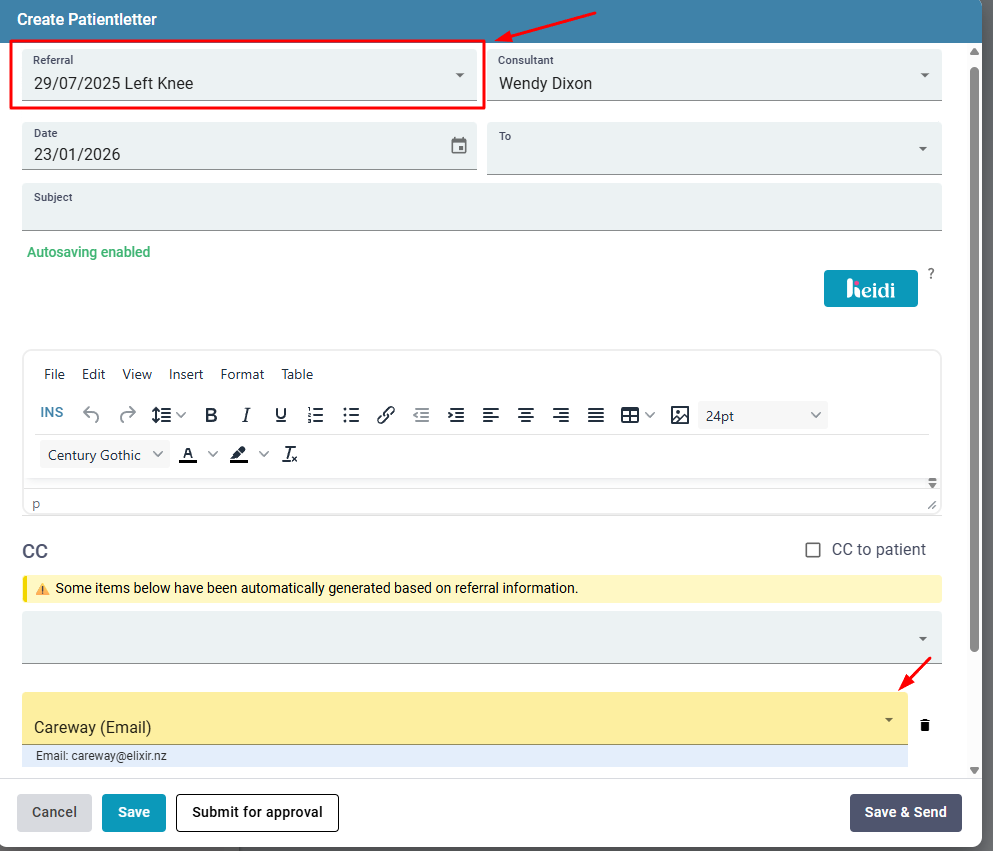Open the font size 24pt dropdown

(x=763, y=414)
